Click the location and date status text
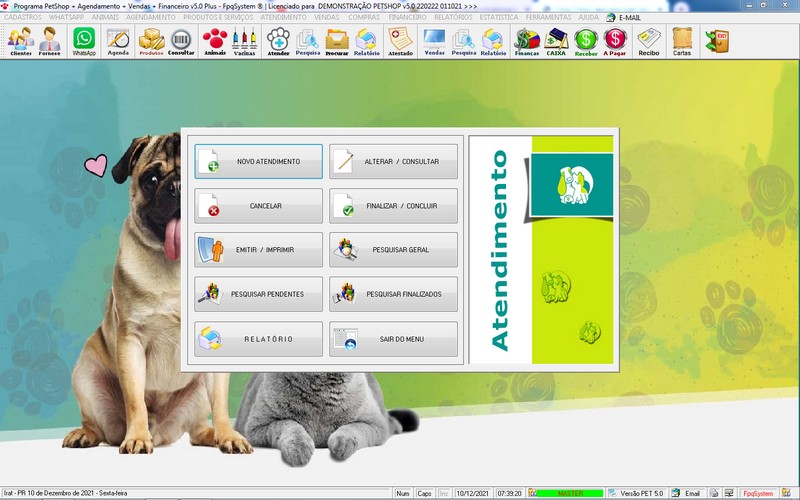Image resolution: width=800 pixels, height=500 pixels. pyautogui.click(x=65, y=493)
